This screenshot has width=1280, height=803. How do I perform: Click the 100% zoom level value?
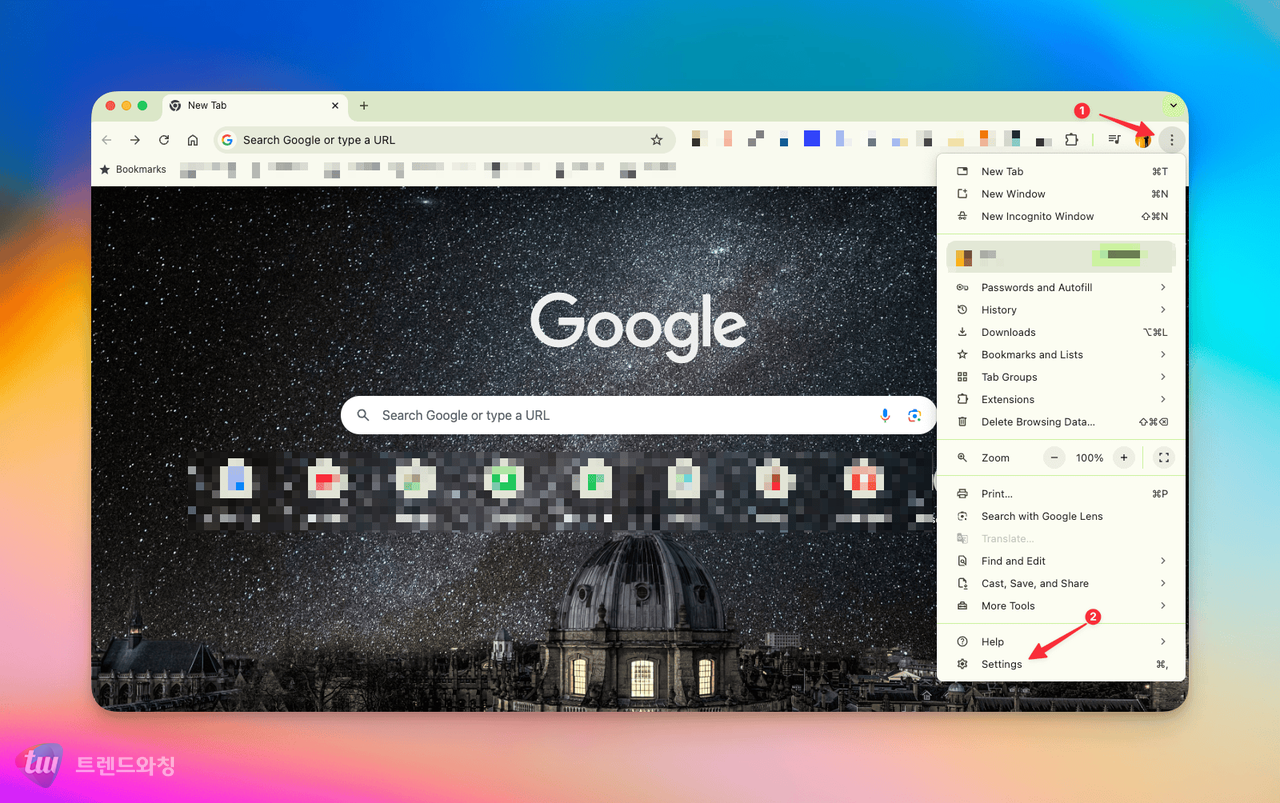coord(1089,458)
